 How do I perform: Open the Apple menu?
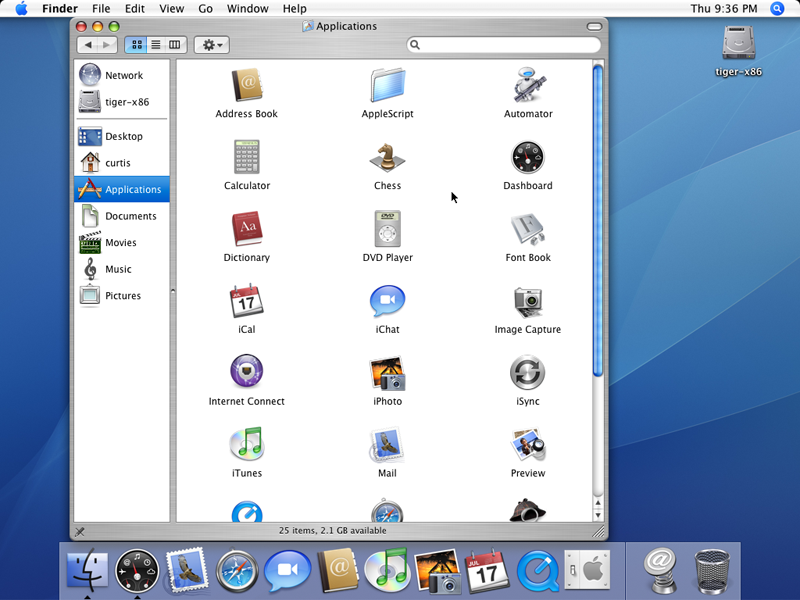pos(20,9)
